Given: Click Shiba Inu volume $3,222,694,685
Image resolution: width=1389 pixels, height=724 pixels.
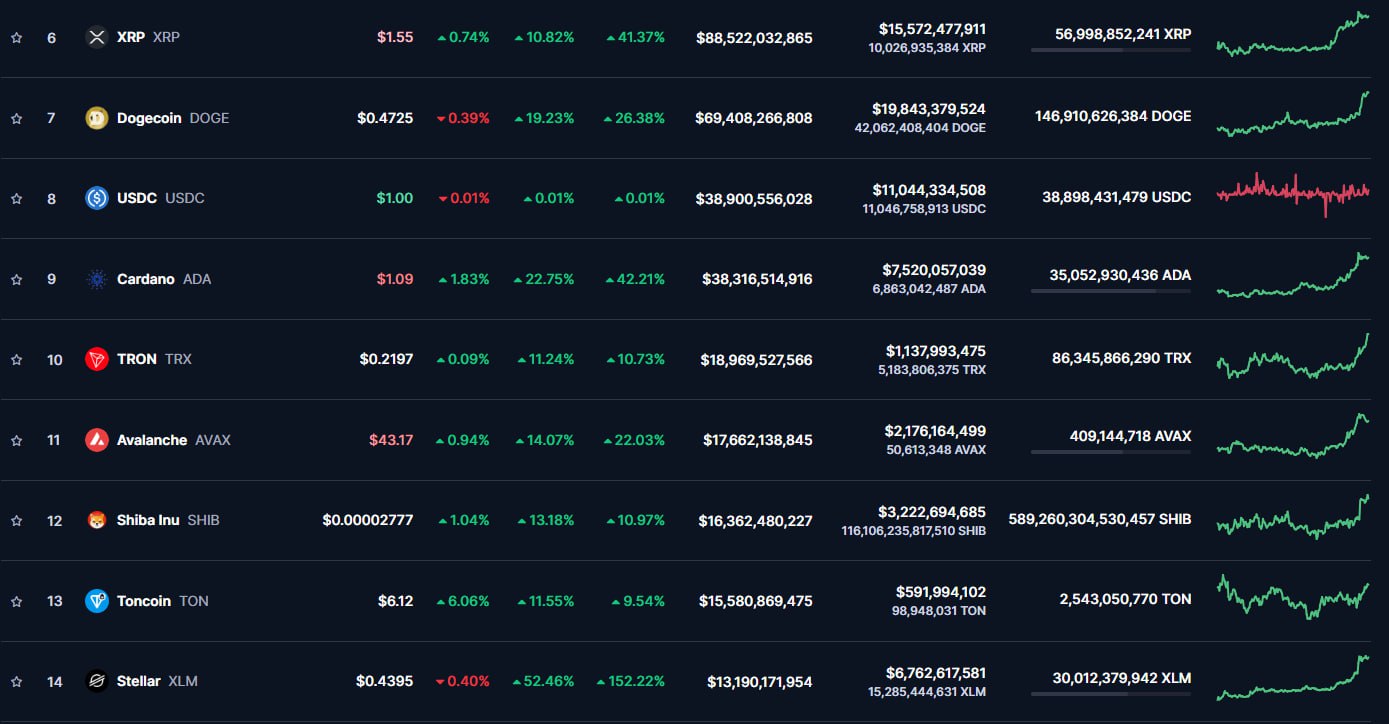Looking at the screenshot, I should [933, 512].
